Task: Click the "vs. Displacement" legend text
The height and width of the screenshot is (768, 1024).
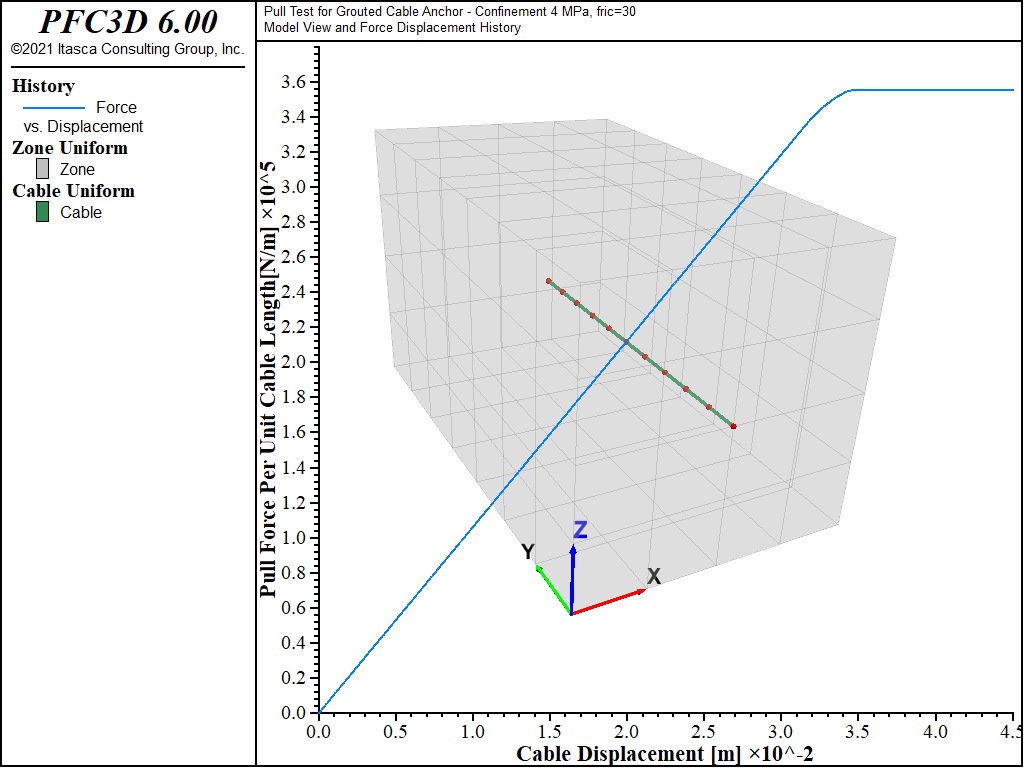Action: pyautogui.click(x=83, y=127)
